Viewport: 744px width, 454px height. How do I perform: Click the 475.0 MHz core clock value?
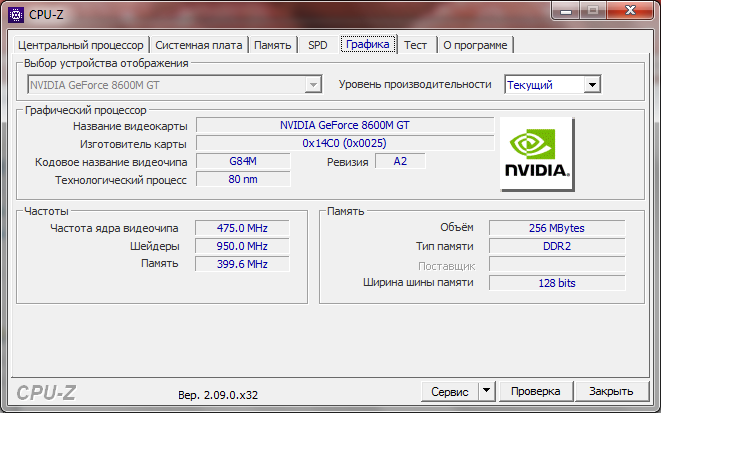tap(242, 228)
